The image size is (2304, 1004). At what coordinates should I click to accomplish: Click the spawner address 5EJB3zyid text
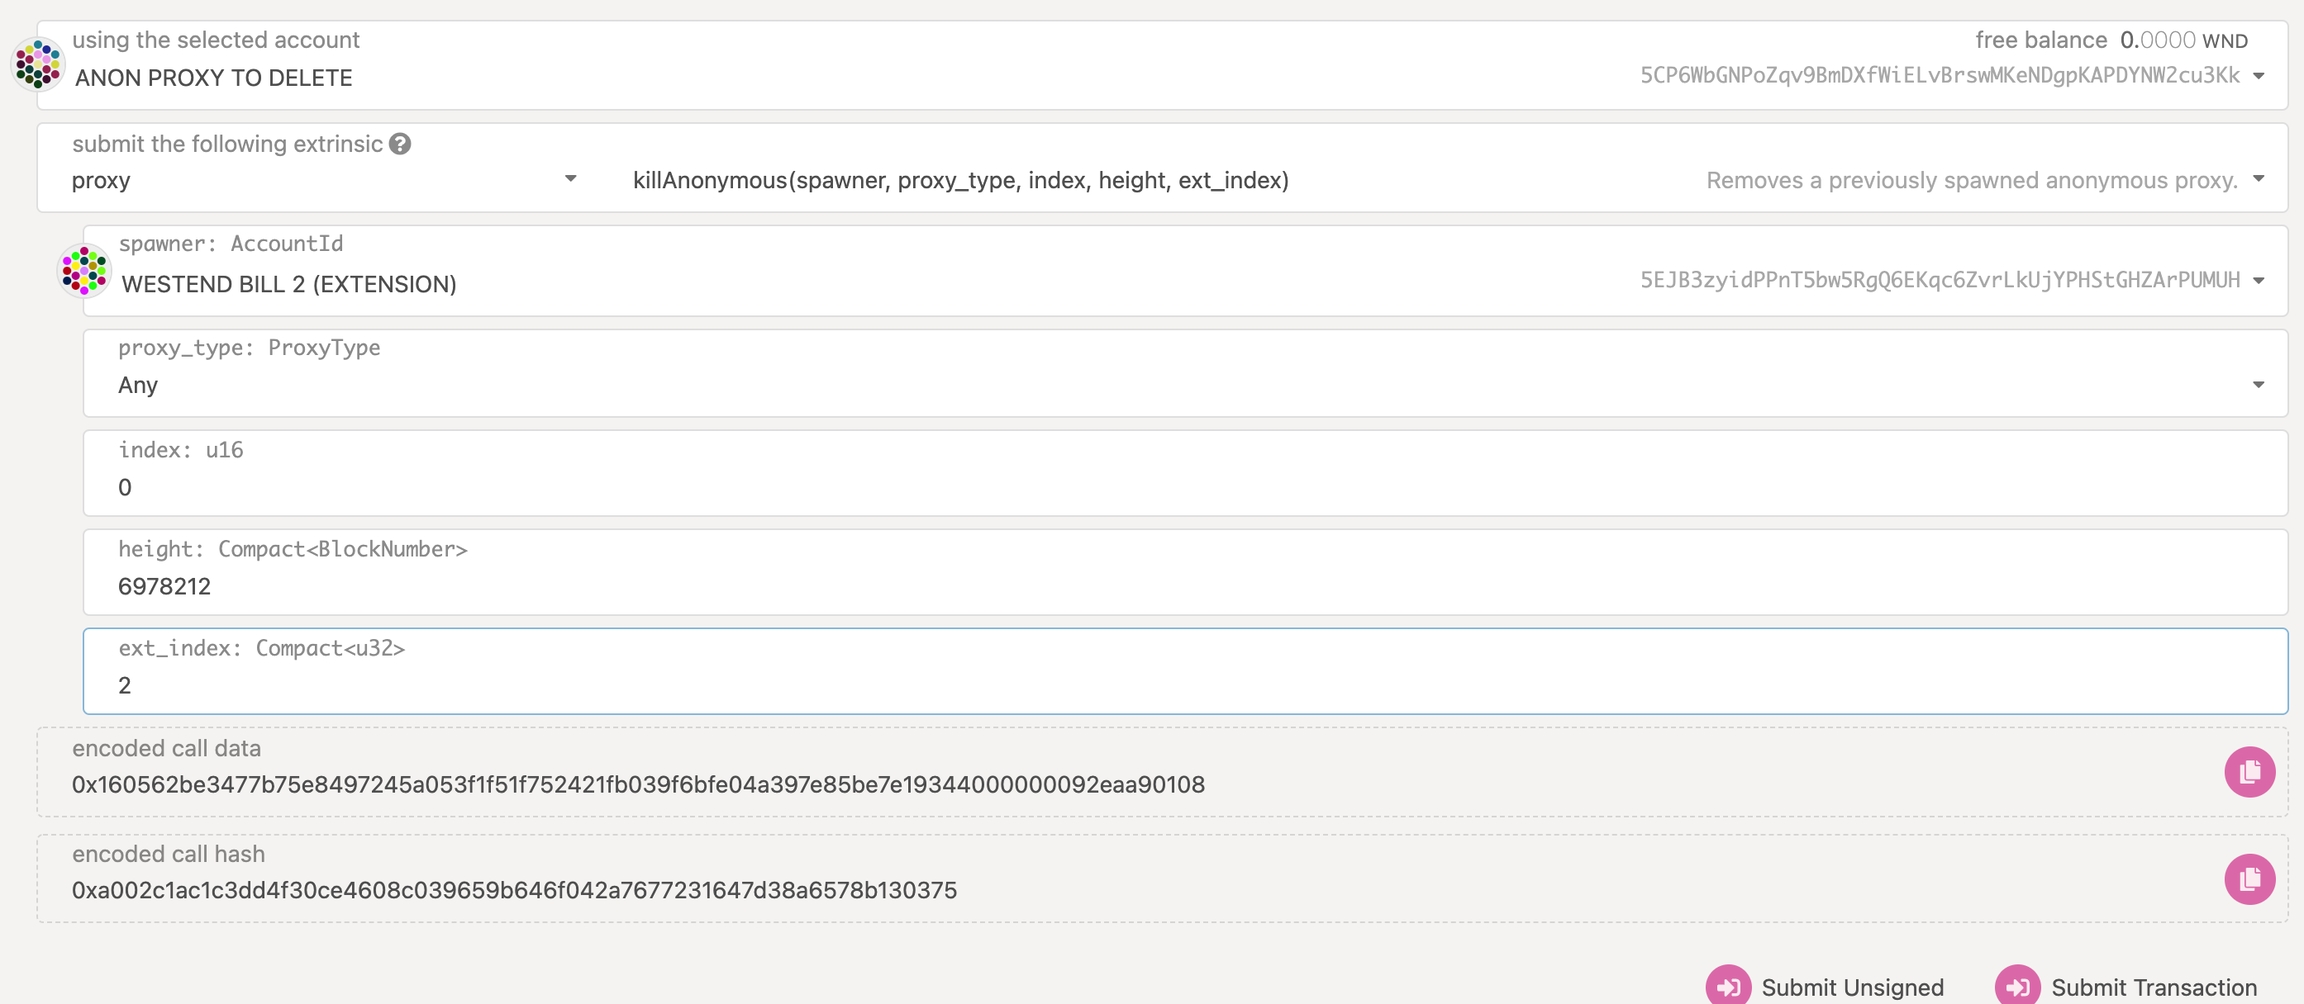tap(1939, 281)
